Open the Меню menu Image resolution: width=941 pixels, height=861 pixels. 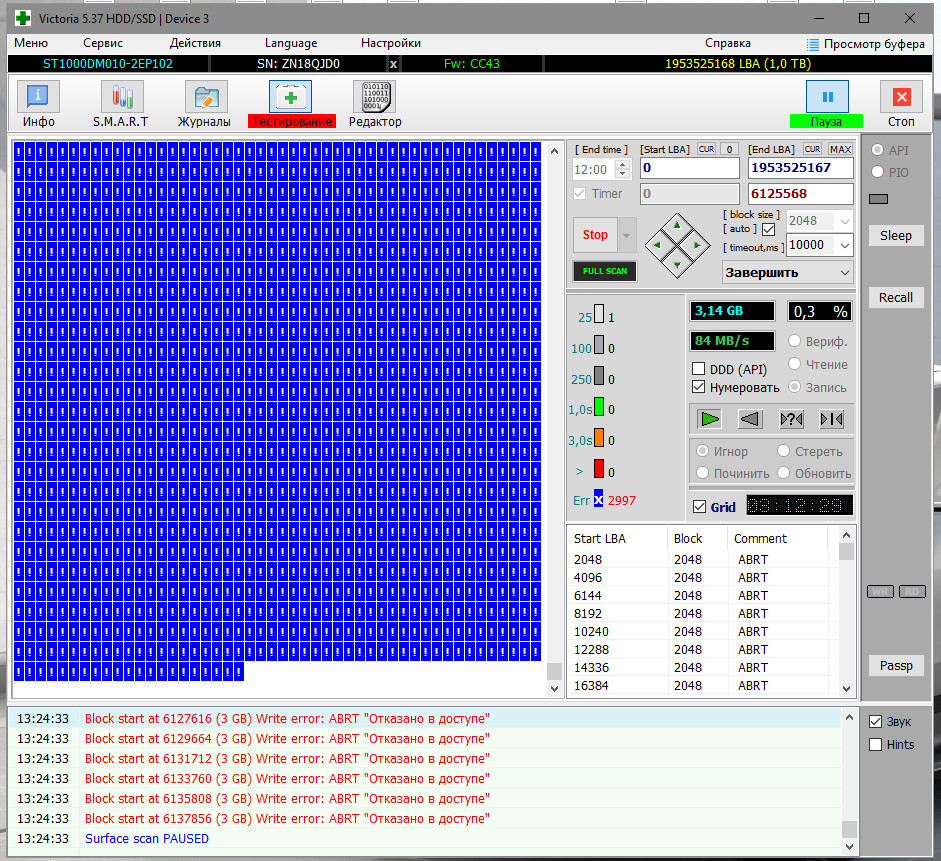31,43
